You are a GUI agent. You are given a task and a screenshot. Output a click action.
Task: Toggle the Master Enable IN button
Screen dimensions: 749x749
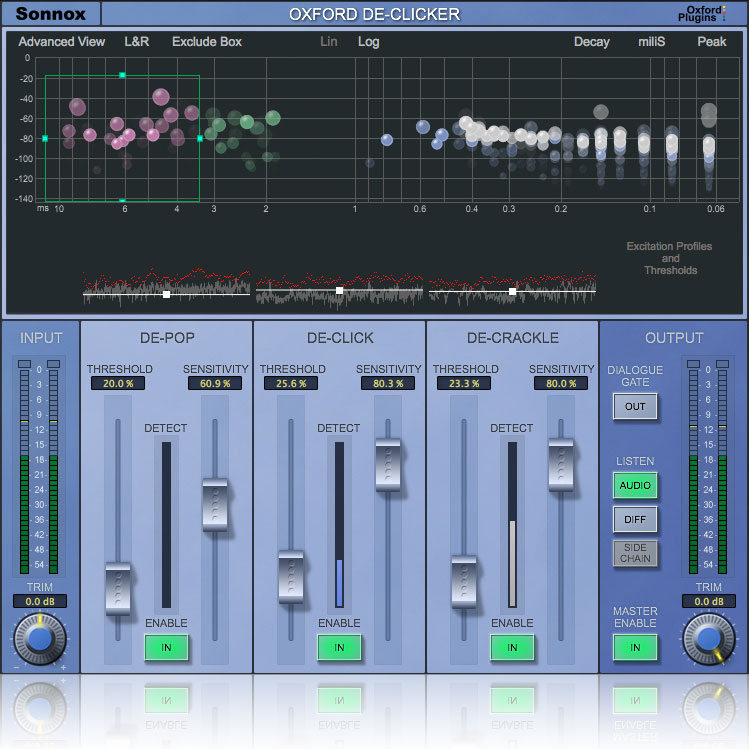635,648
